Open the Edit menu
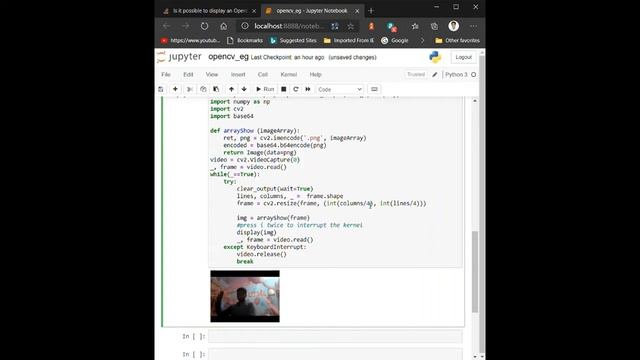This screenshot has width=640, height=360. (188, 74)
